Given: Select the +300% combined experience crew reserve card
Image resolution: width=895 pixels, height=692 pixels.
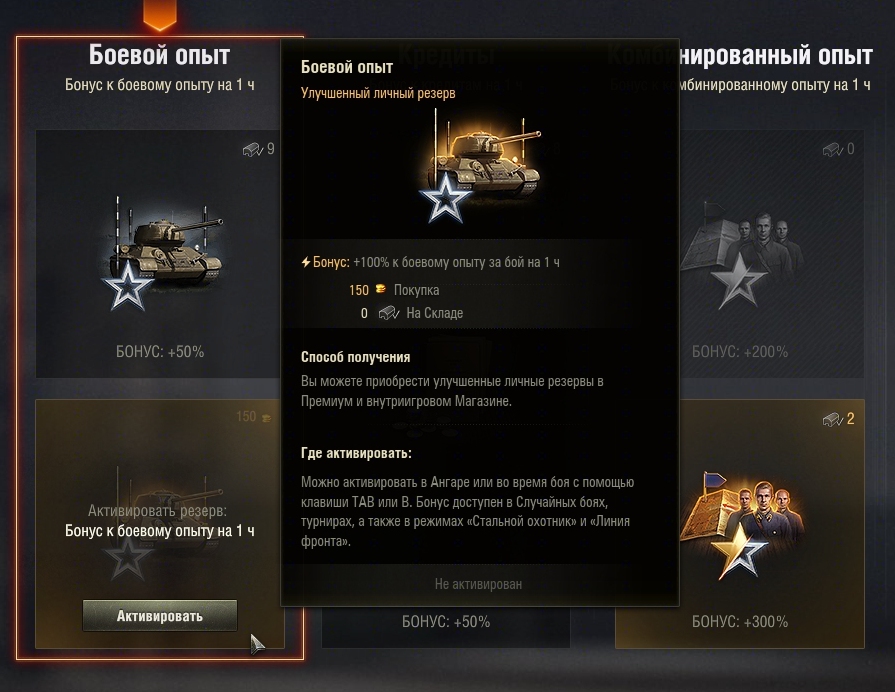Looking at the screenshot, I should (x=740, y=524).
